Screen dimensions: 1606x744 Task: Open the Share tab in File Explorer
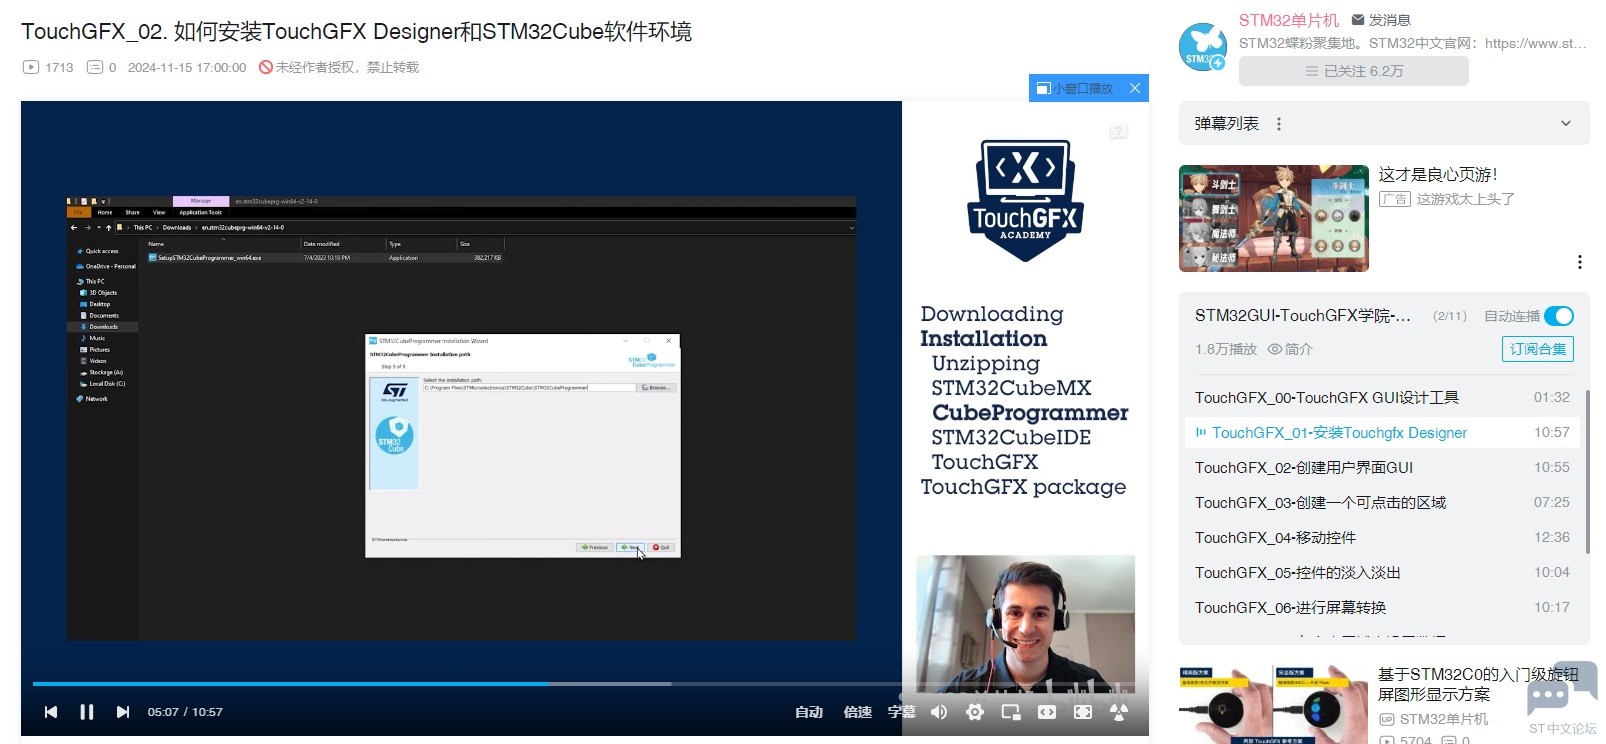[133, 212]
